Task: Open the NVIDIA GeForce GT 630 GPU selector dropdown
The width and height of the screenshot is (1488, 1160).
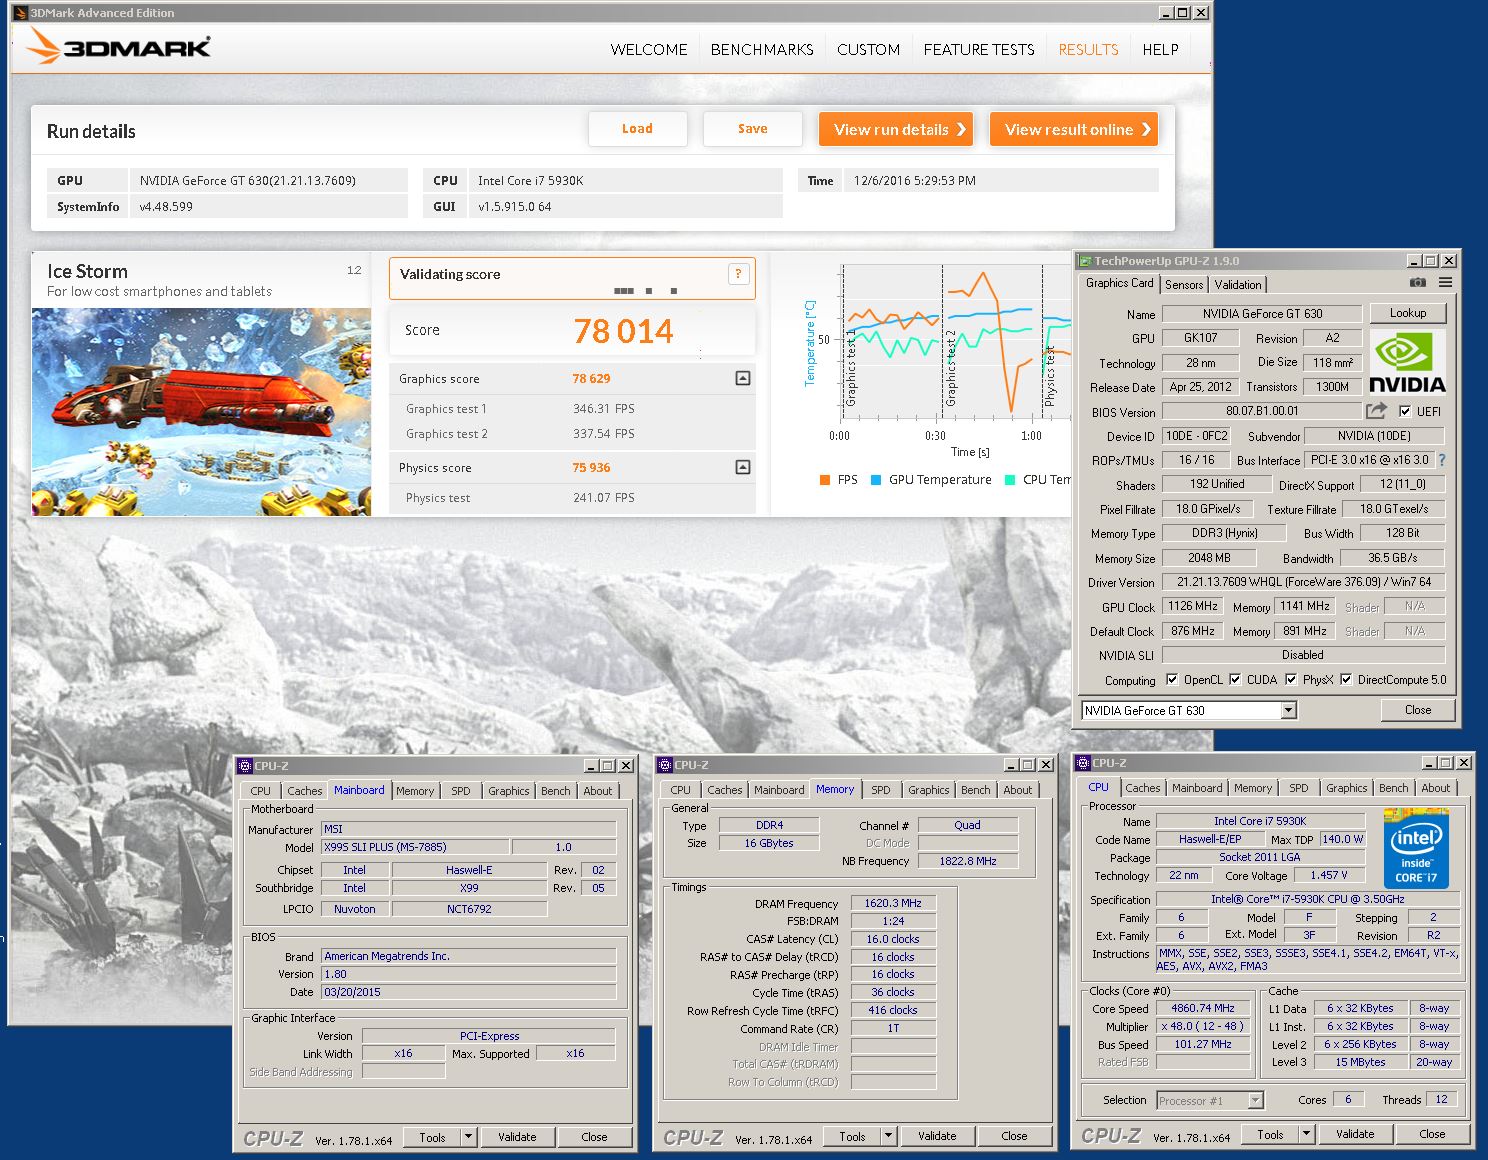Action: coord(1288,710)
